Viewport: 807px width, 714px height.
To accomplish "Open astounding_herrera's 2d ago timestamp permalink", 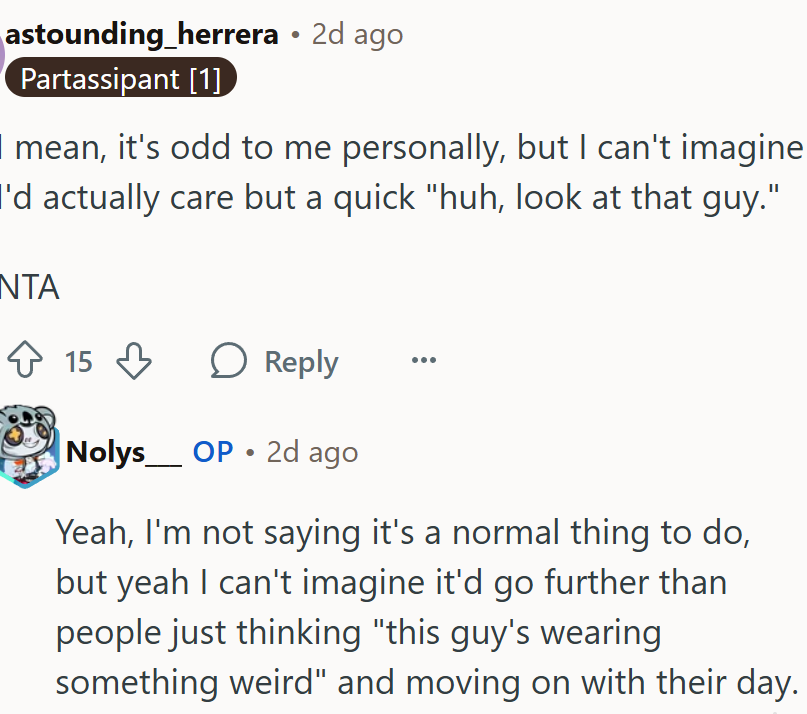I will [x=357, y=34].
